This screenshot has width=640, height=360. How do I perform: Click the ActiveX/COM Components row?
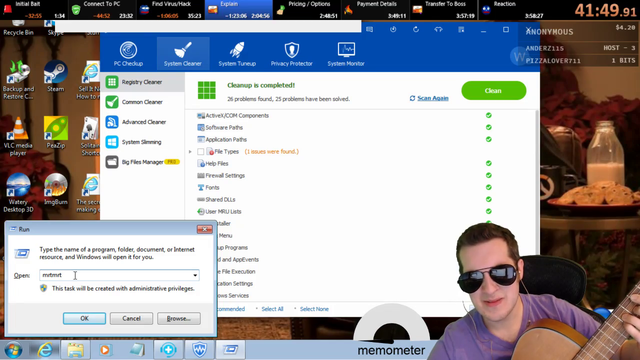(x=361, y=116)
